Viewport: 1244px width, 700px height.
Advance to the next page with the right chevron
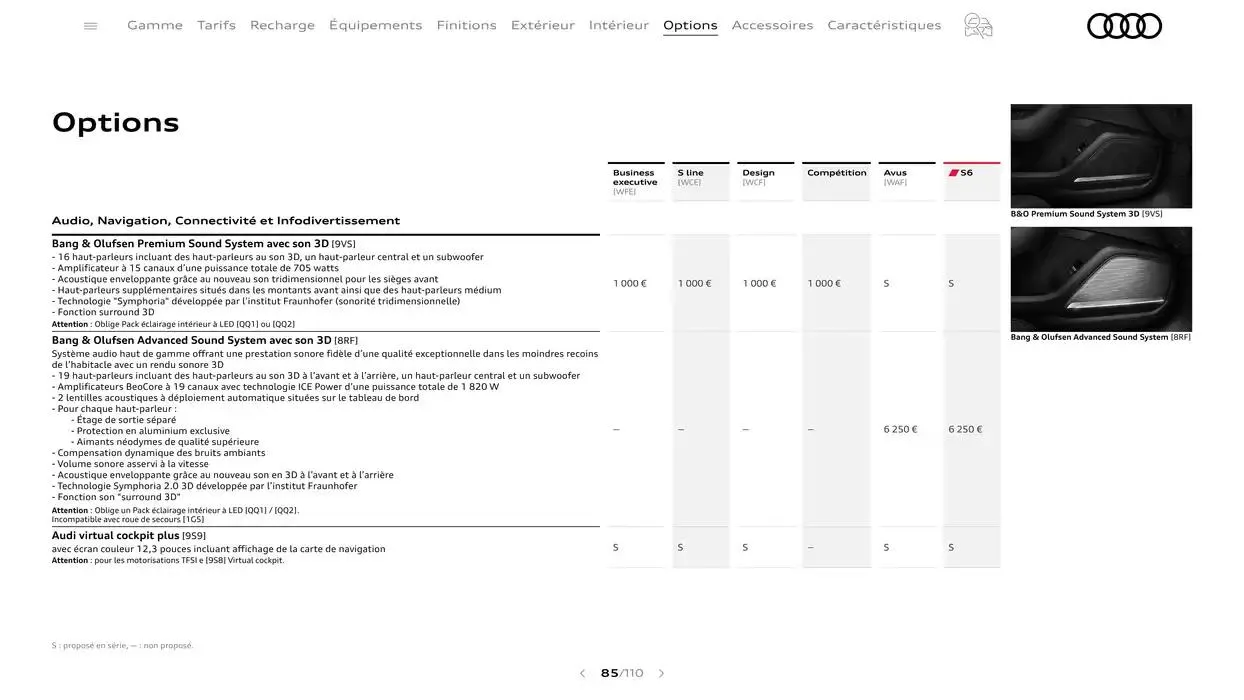pos(661,672)
